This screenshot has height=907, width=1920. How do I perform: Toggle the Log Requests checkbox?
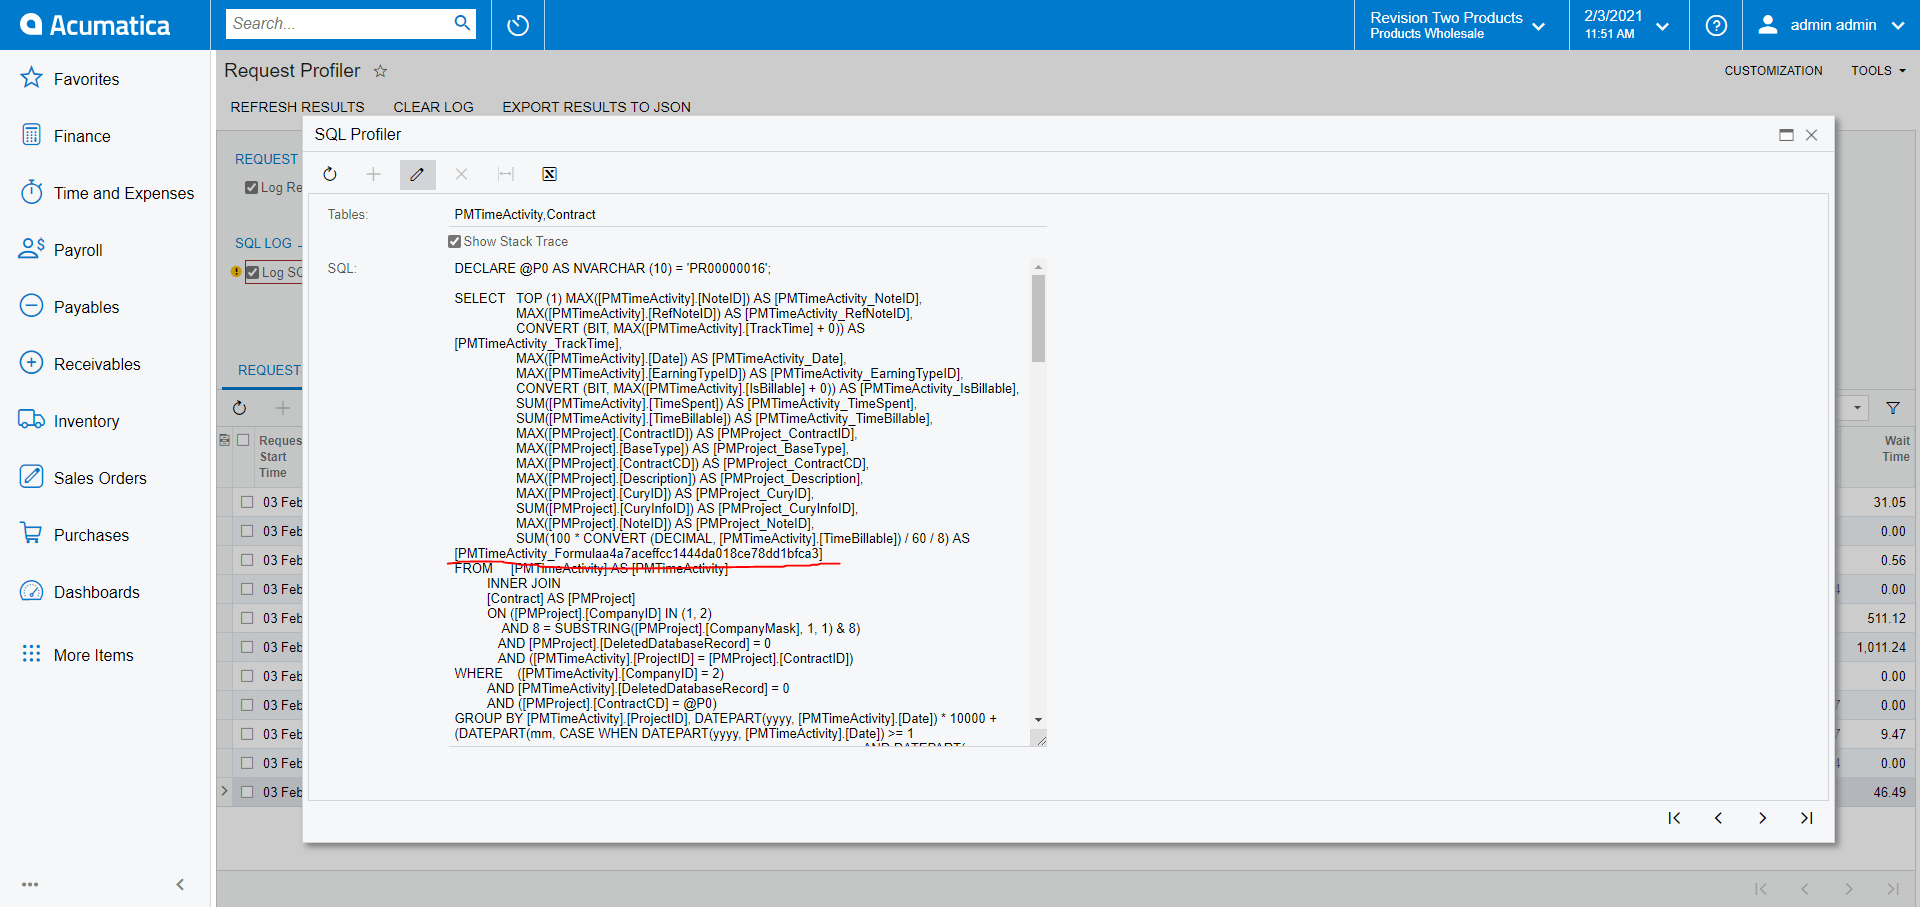tap(252, 187)
